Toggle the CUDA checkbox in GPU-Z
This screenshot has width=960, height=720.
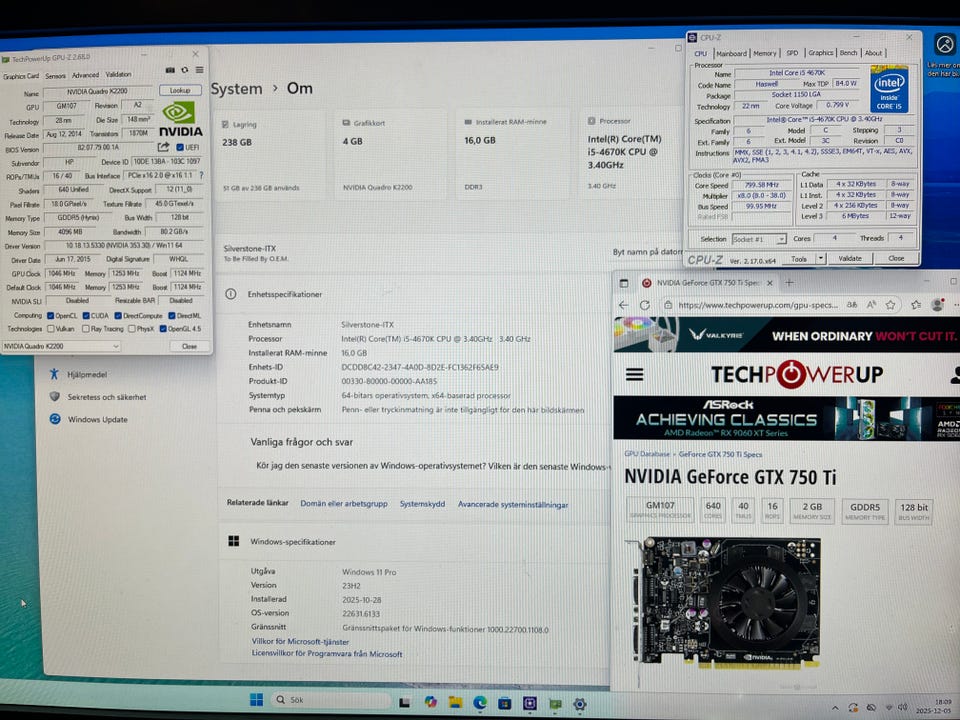pyautogui.click(x=86, y=316)
